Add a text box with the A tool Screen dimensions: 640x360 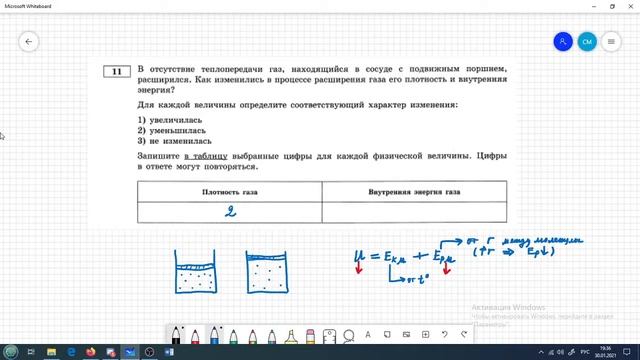[x=368, y=335]
